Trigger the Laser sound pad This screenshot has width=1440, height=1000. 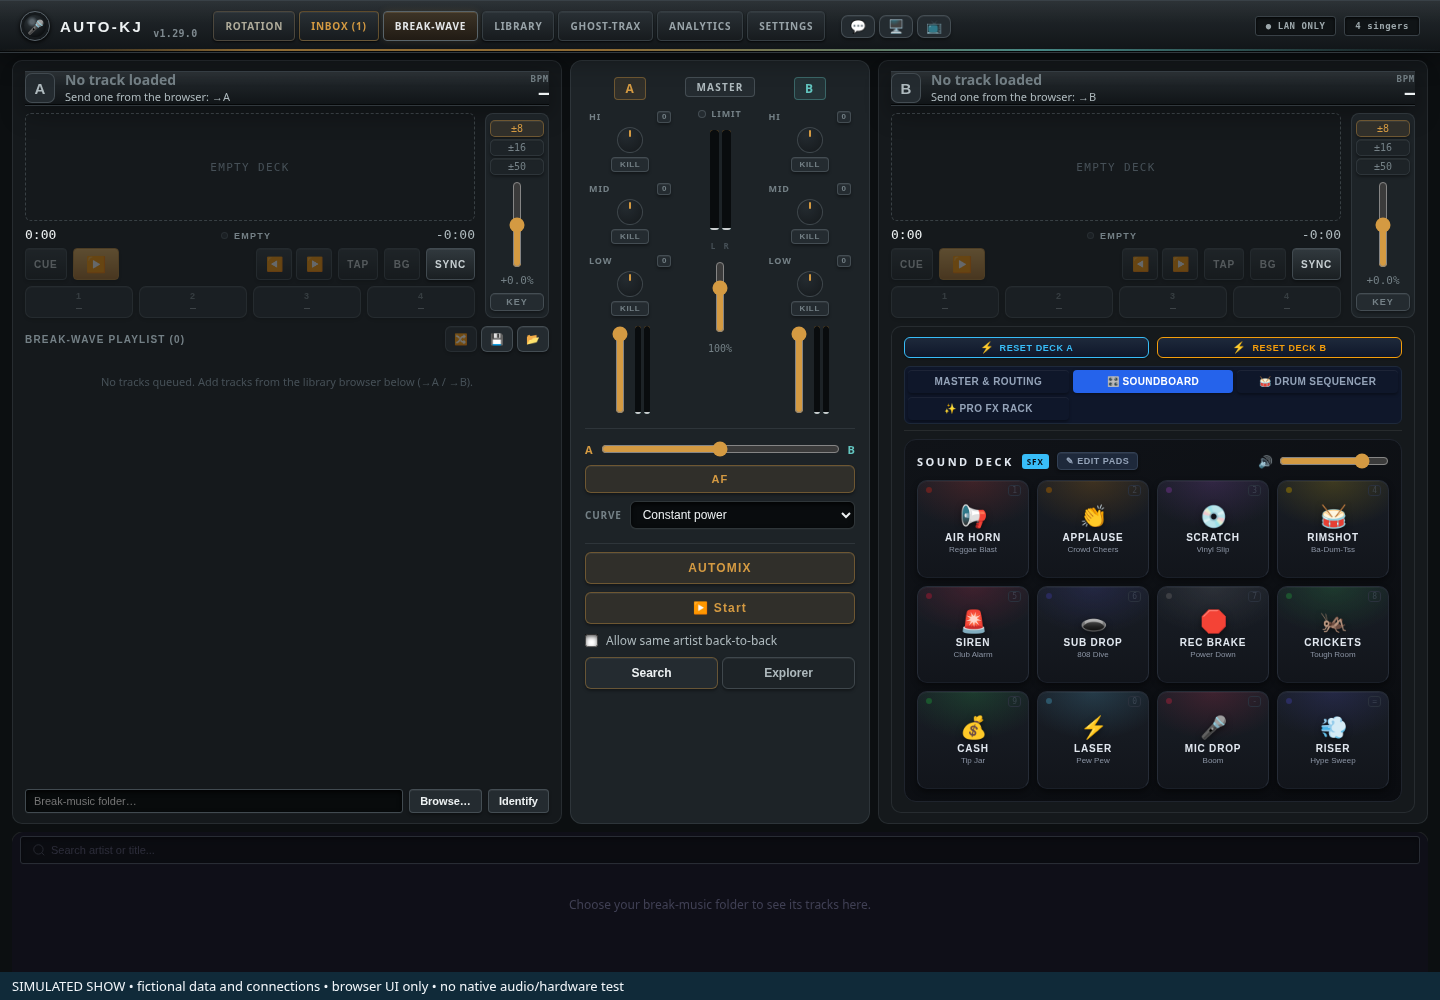point(1093,740)
